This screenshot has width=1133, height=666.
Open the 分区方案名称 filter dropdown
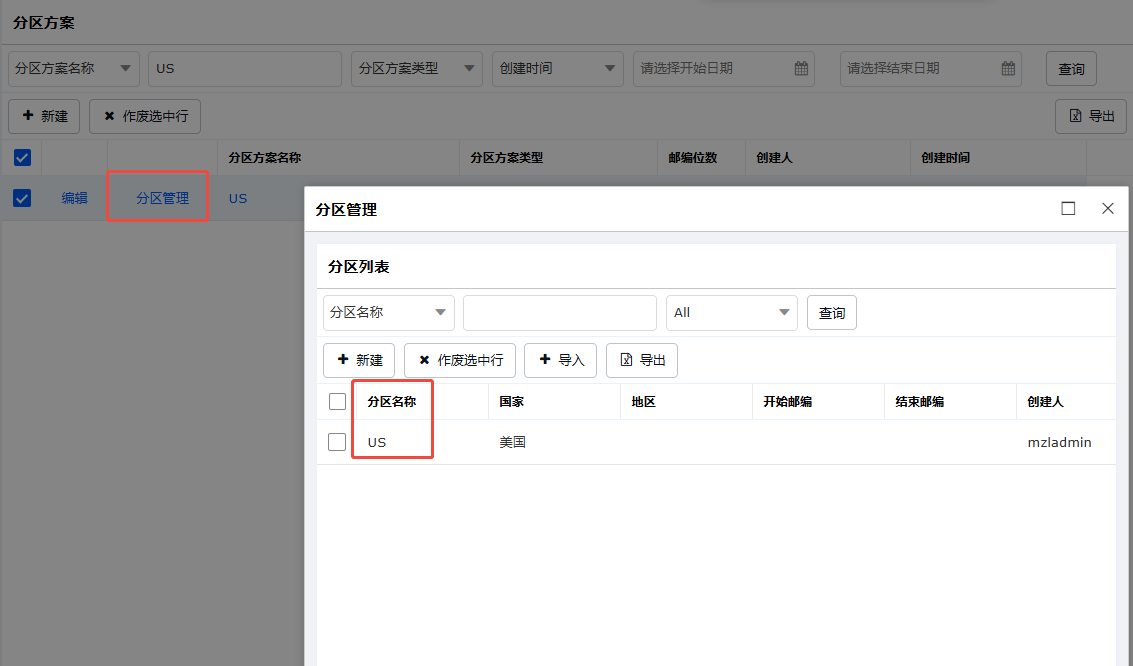(x=74, y=69)
